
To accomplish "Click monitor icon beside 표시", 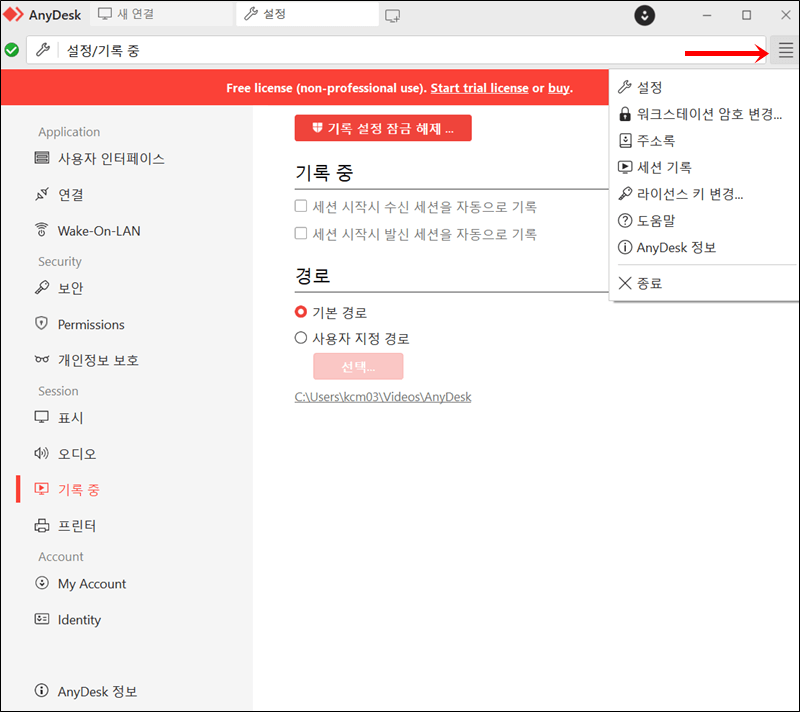I will 41,417.
